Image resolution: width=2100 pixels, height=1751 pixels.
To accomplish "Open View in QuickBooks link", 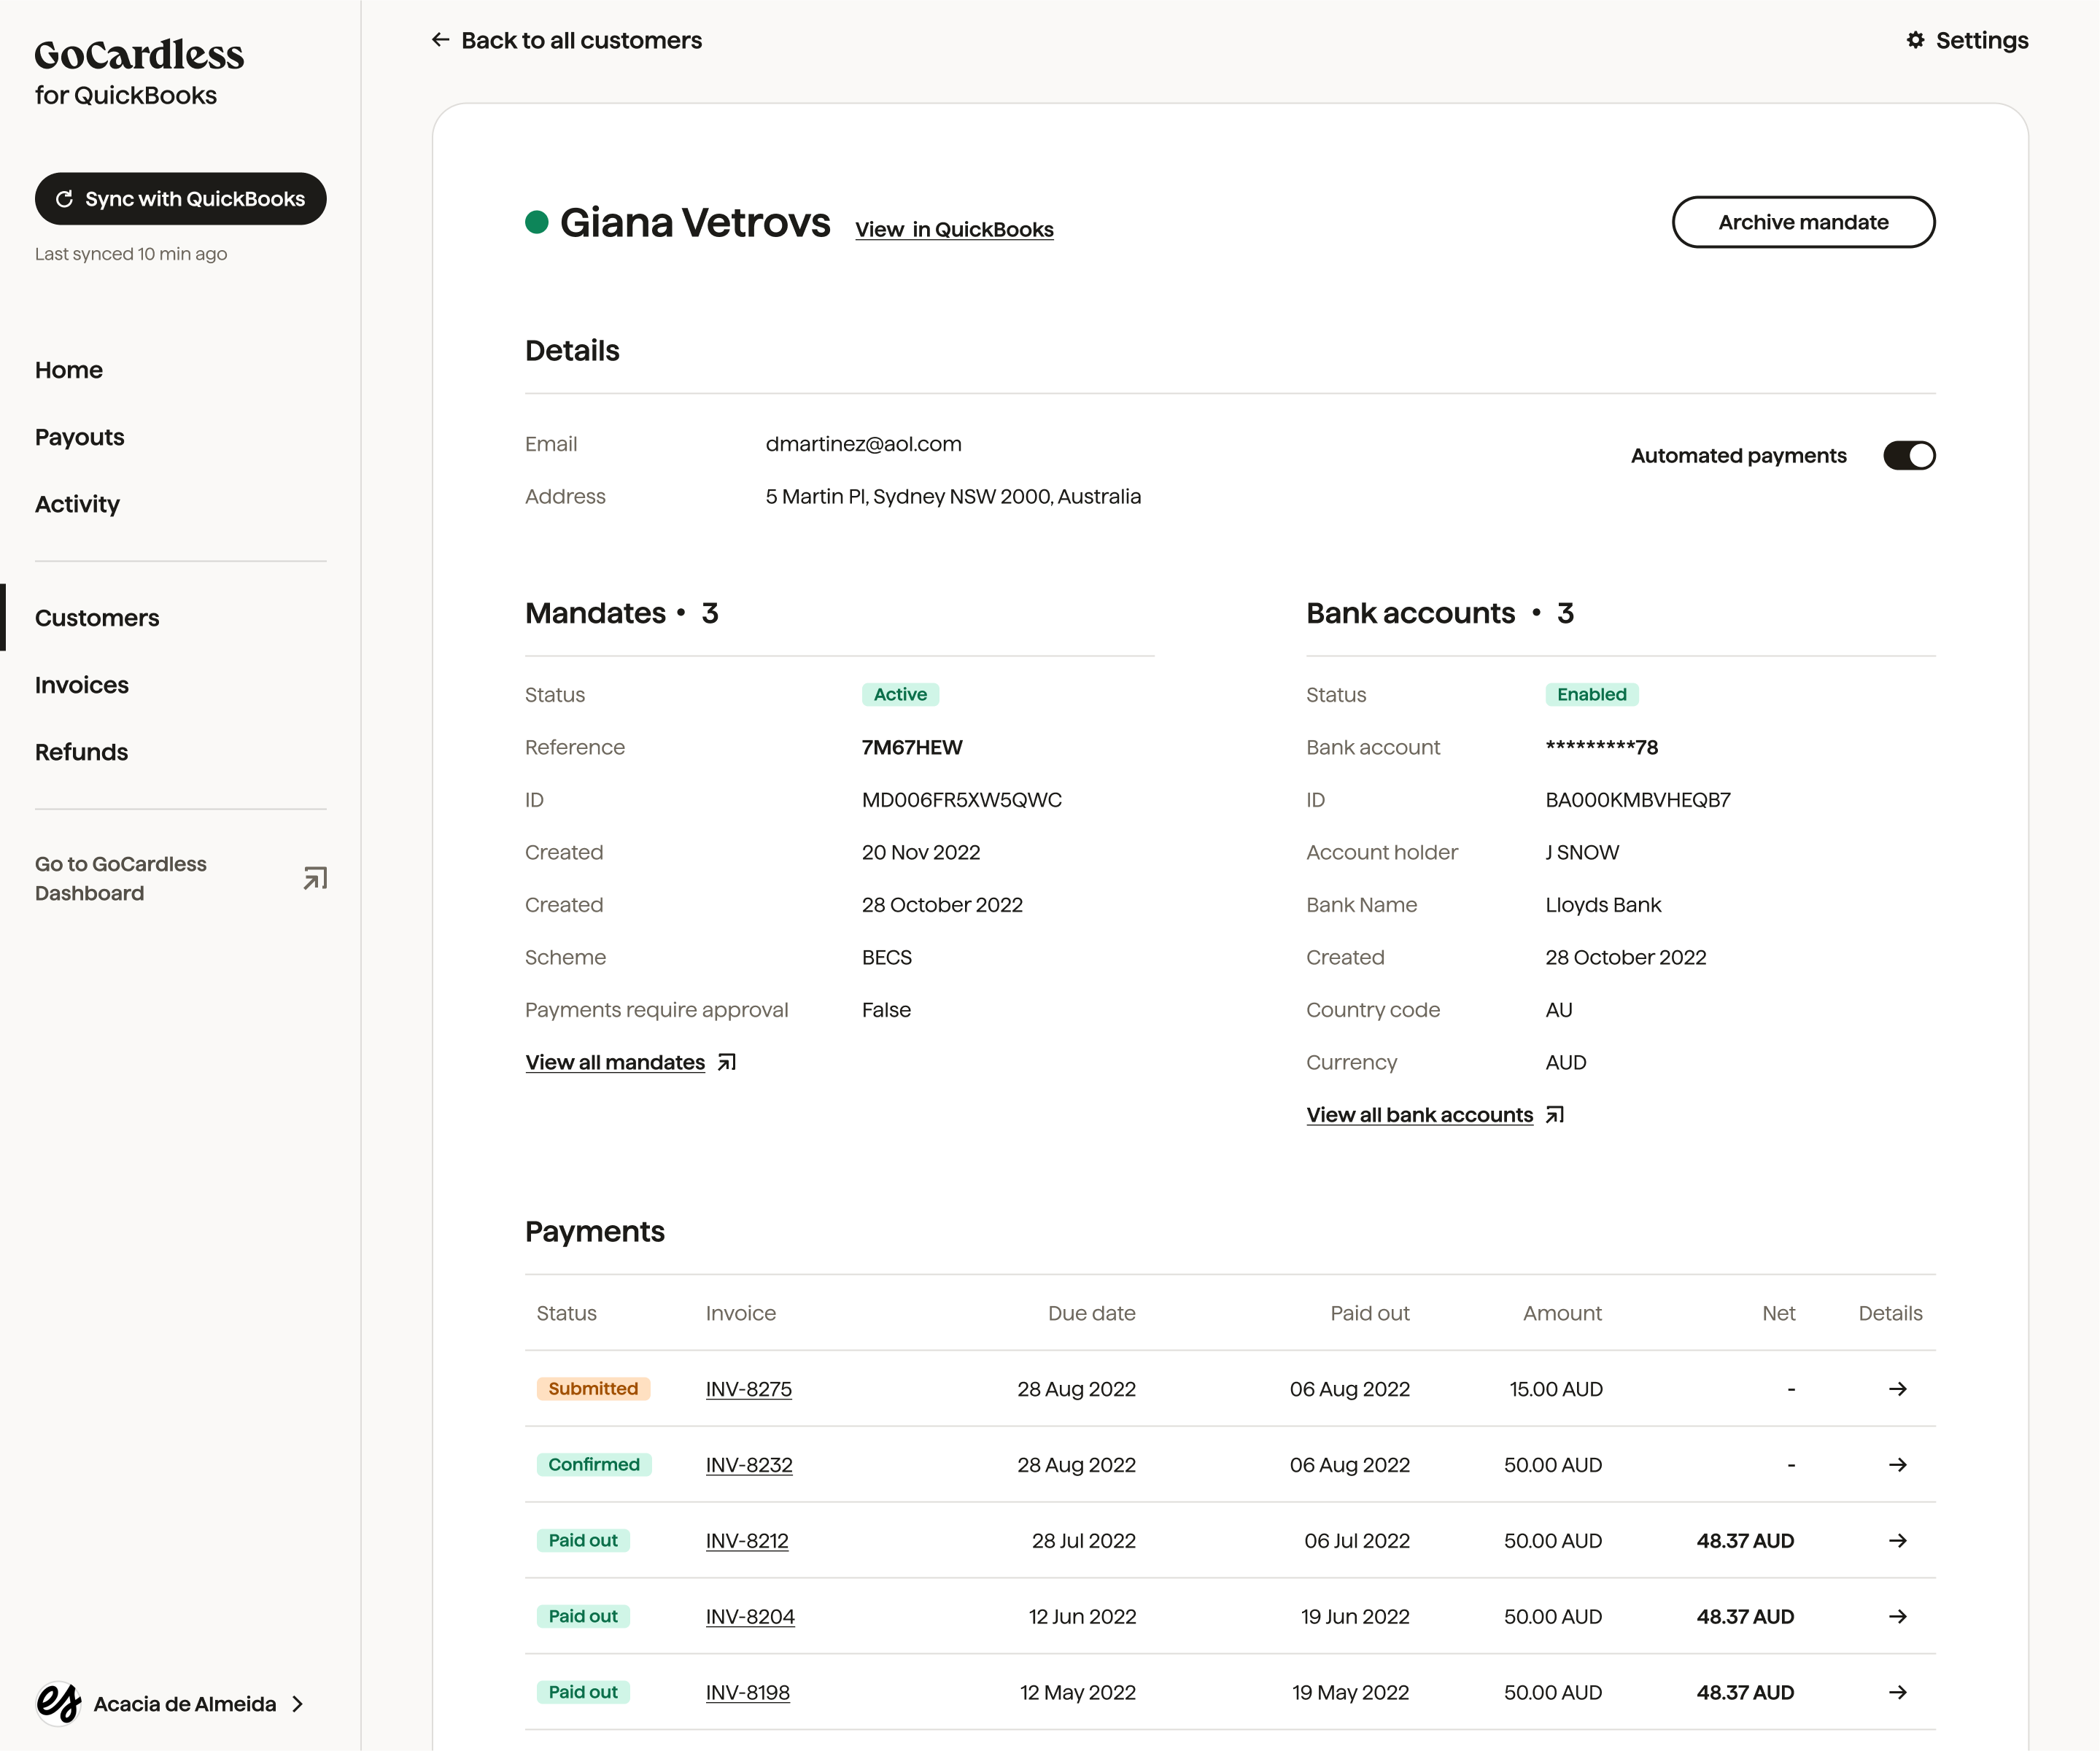I will pos(953,229).
